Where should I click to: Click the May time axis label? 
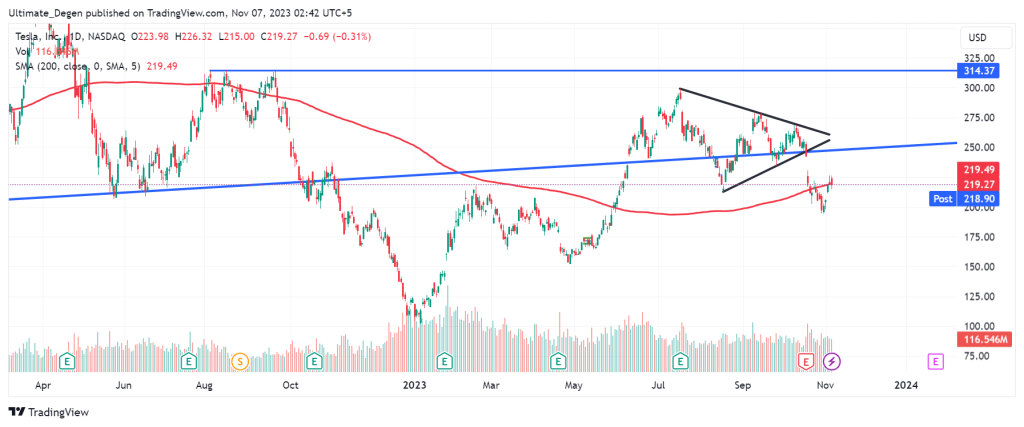coord(573,385)
